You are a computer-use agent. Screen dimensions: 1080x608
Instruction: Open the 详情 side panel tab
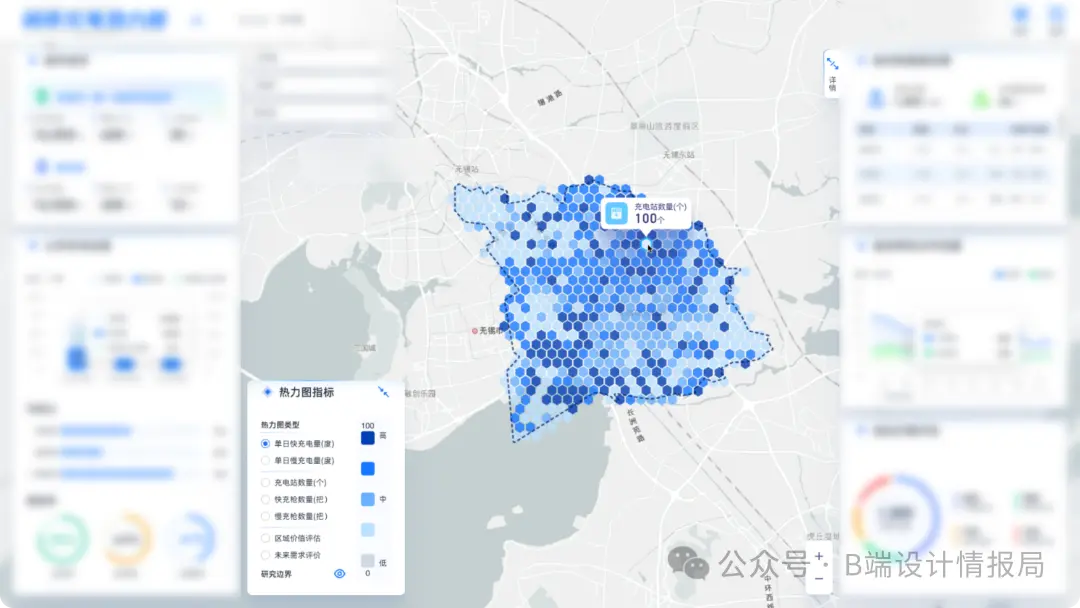pos(832,84)
